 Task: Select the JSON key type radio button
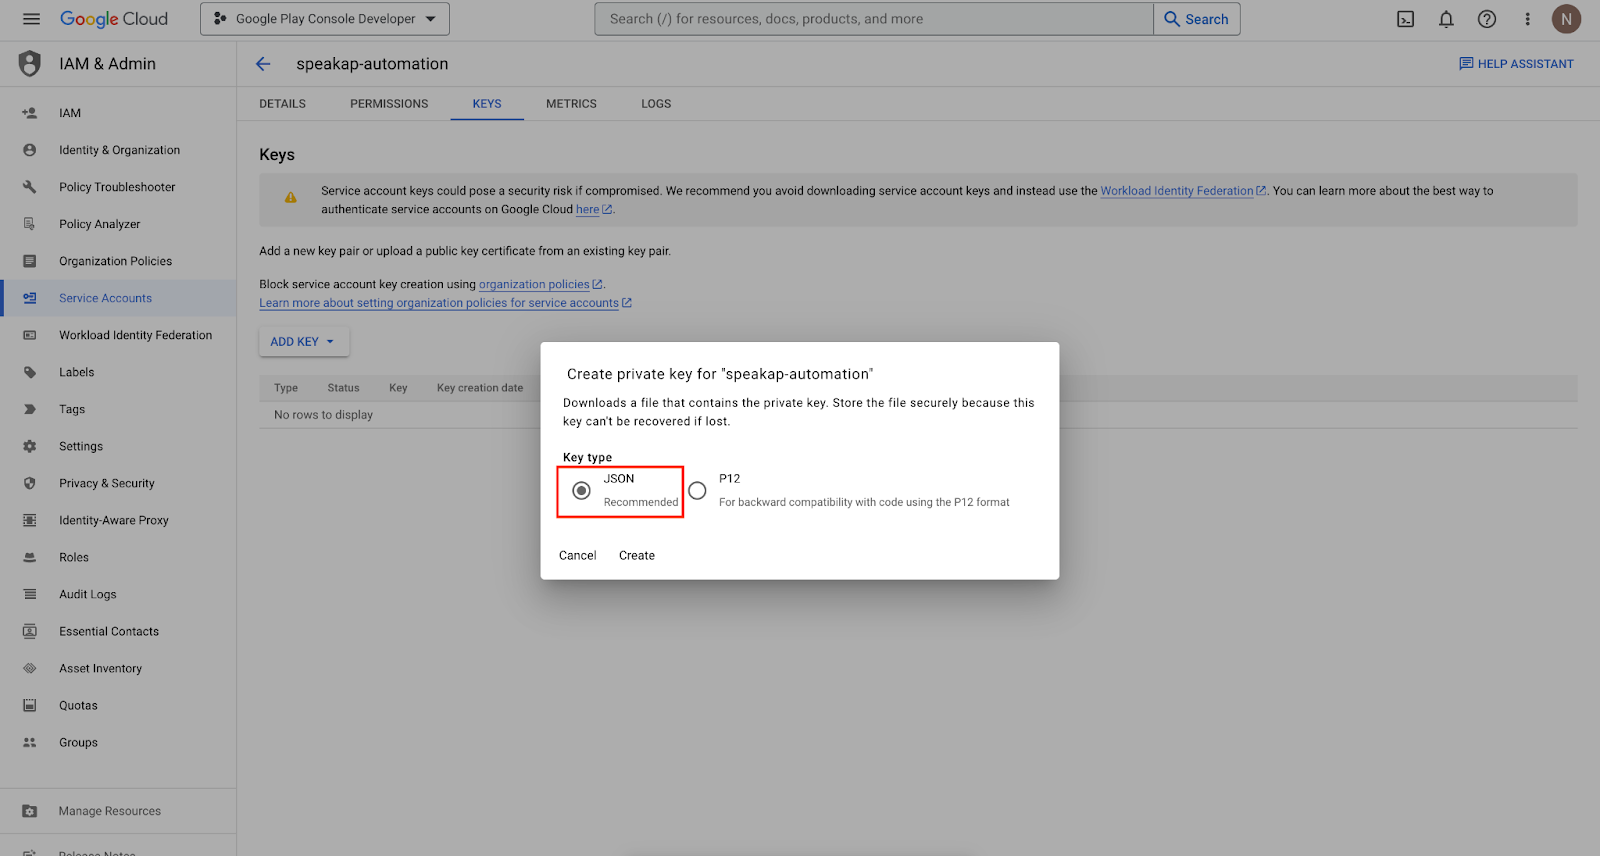(x=581, y=491)
